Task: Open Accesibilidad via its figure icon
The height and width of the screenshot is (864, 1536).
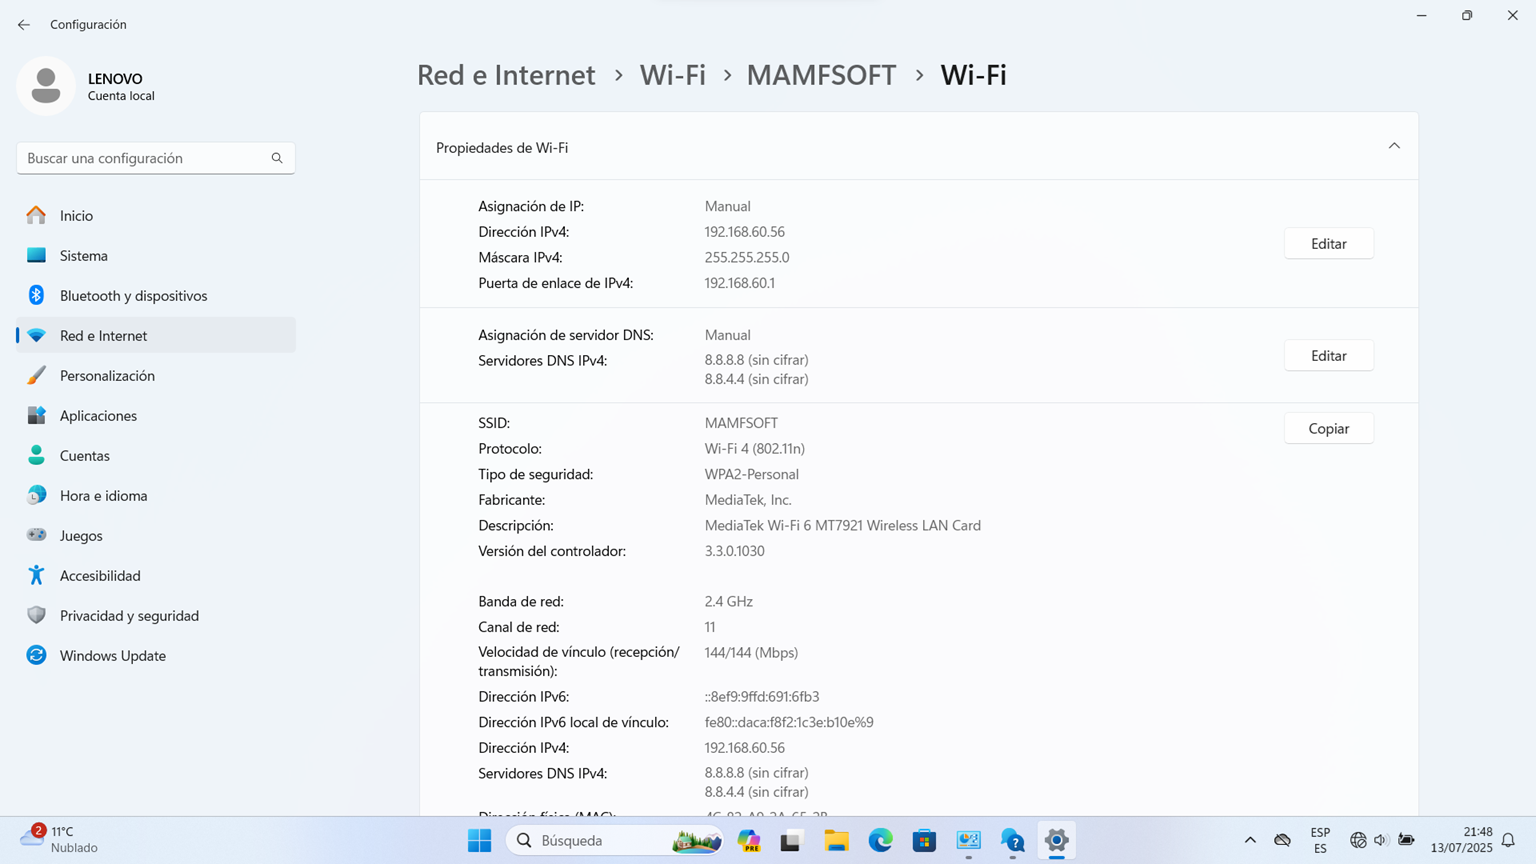Action: (36, 575)
